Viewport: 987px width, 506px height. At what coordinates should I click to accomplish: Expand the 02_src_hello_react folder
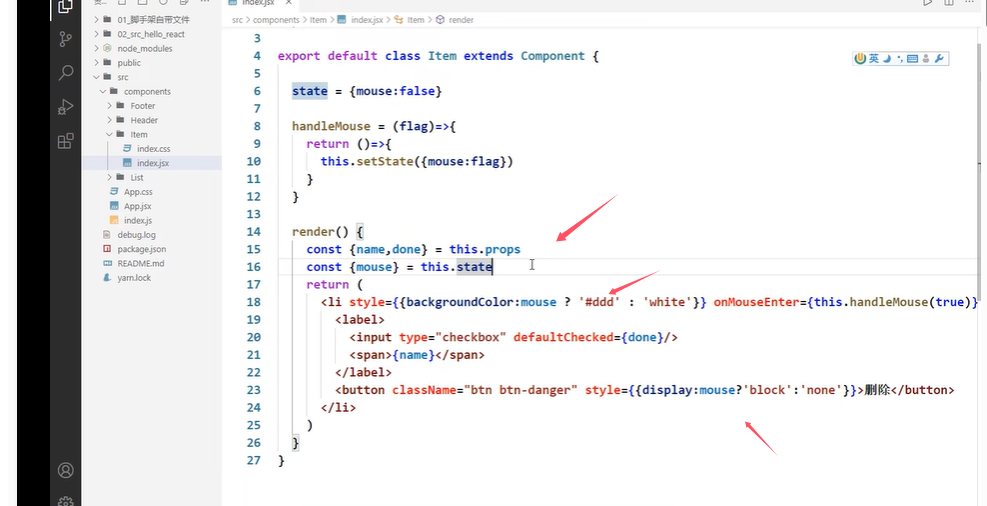tap(96, 34)
